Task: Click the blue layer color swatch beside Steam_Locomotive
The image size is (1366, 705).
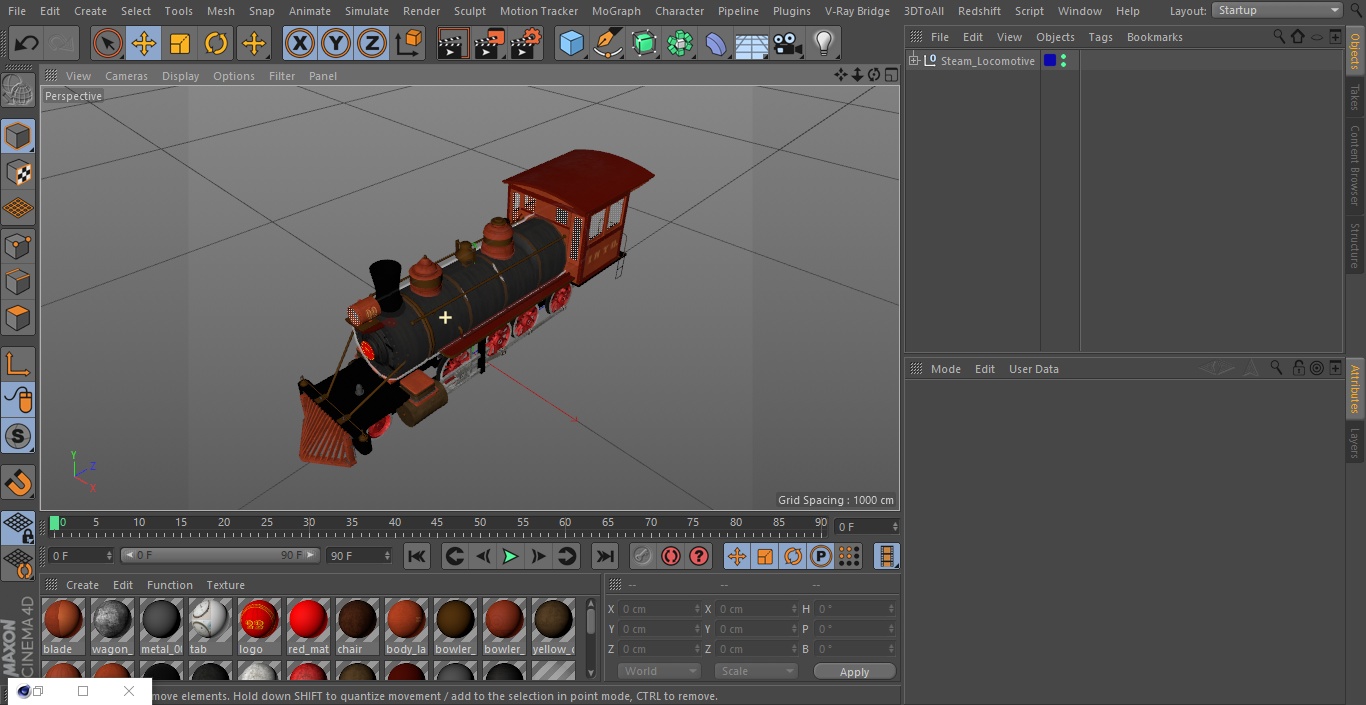Action: 1049,60
